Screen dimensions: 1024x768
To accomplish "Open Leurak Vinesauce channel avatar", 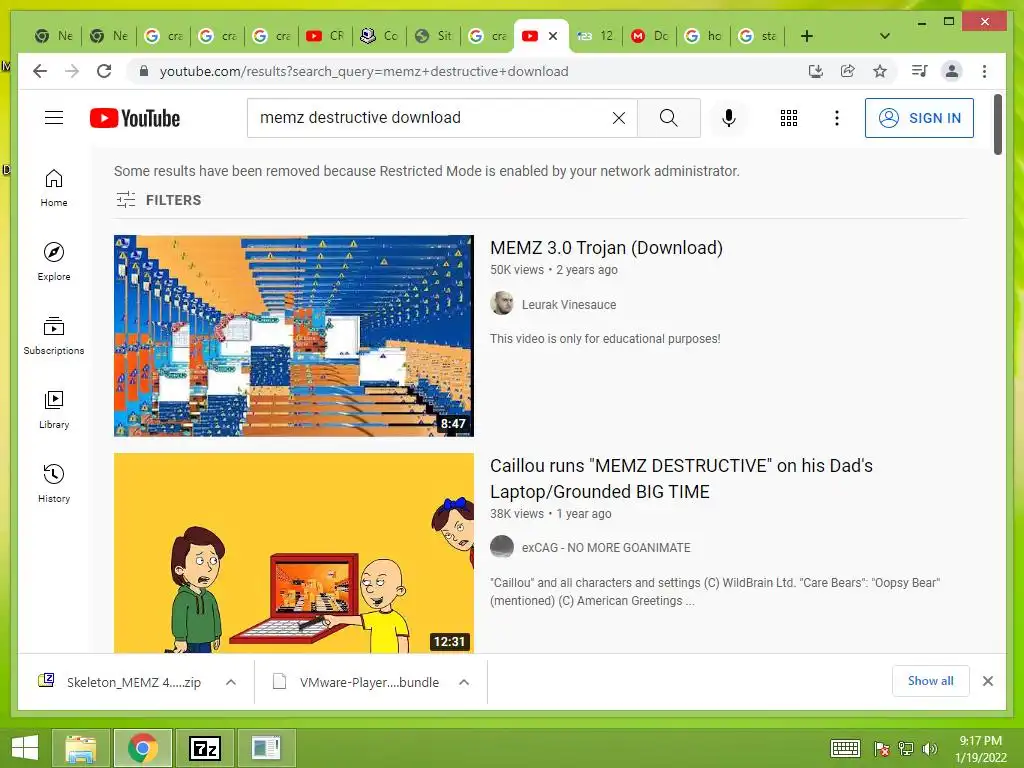I will 502,304.
